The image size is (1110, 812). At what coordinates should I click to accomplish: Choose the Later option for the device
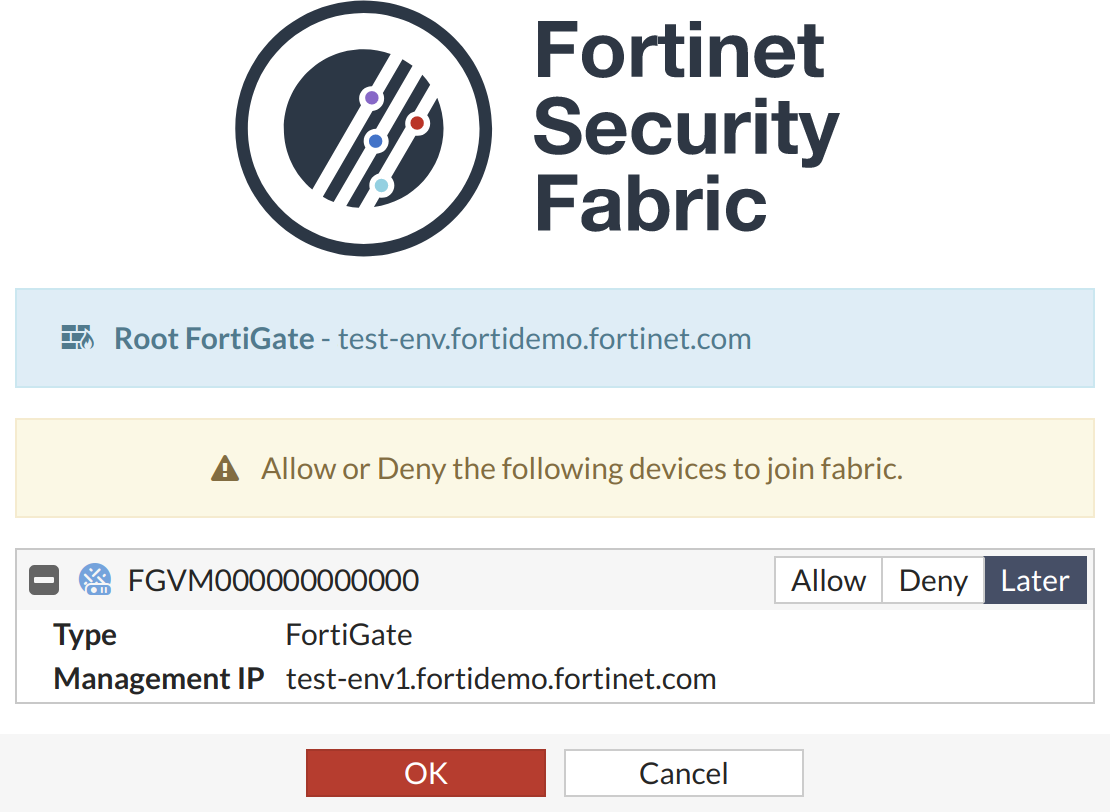[x=1035, y=581]
